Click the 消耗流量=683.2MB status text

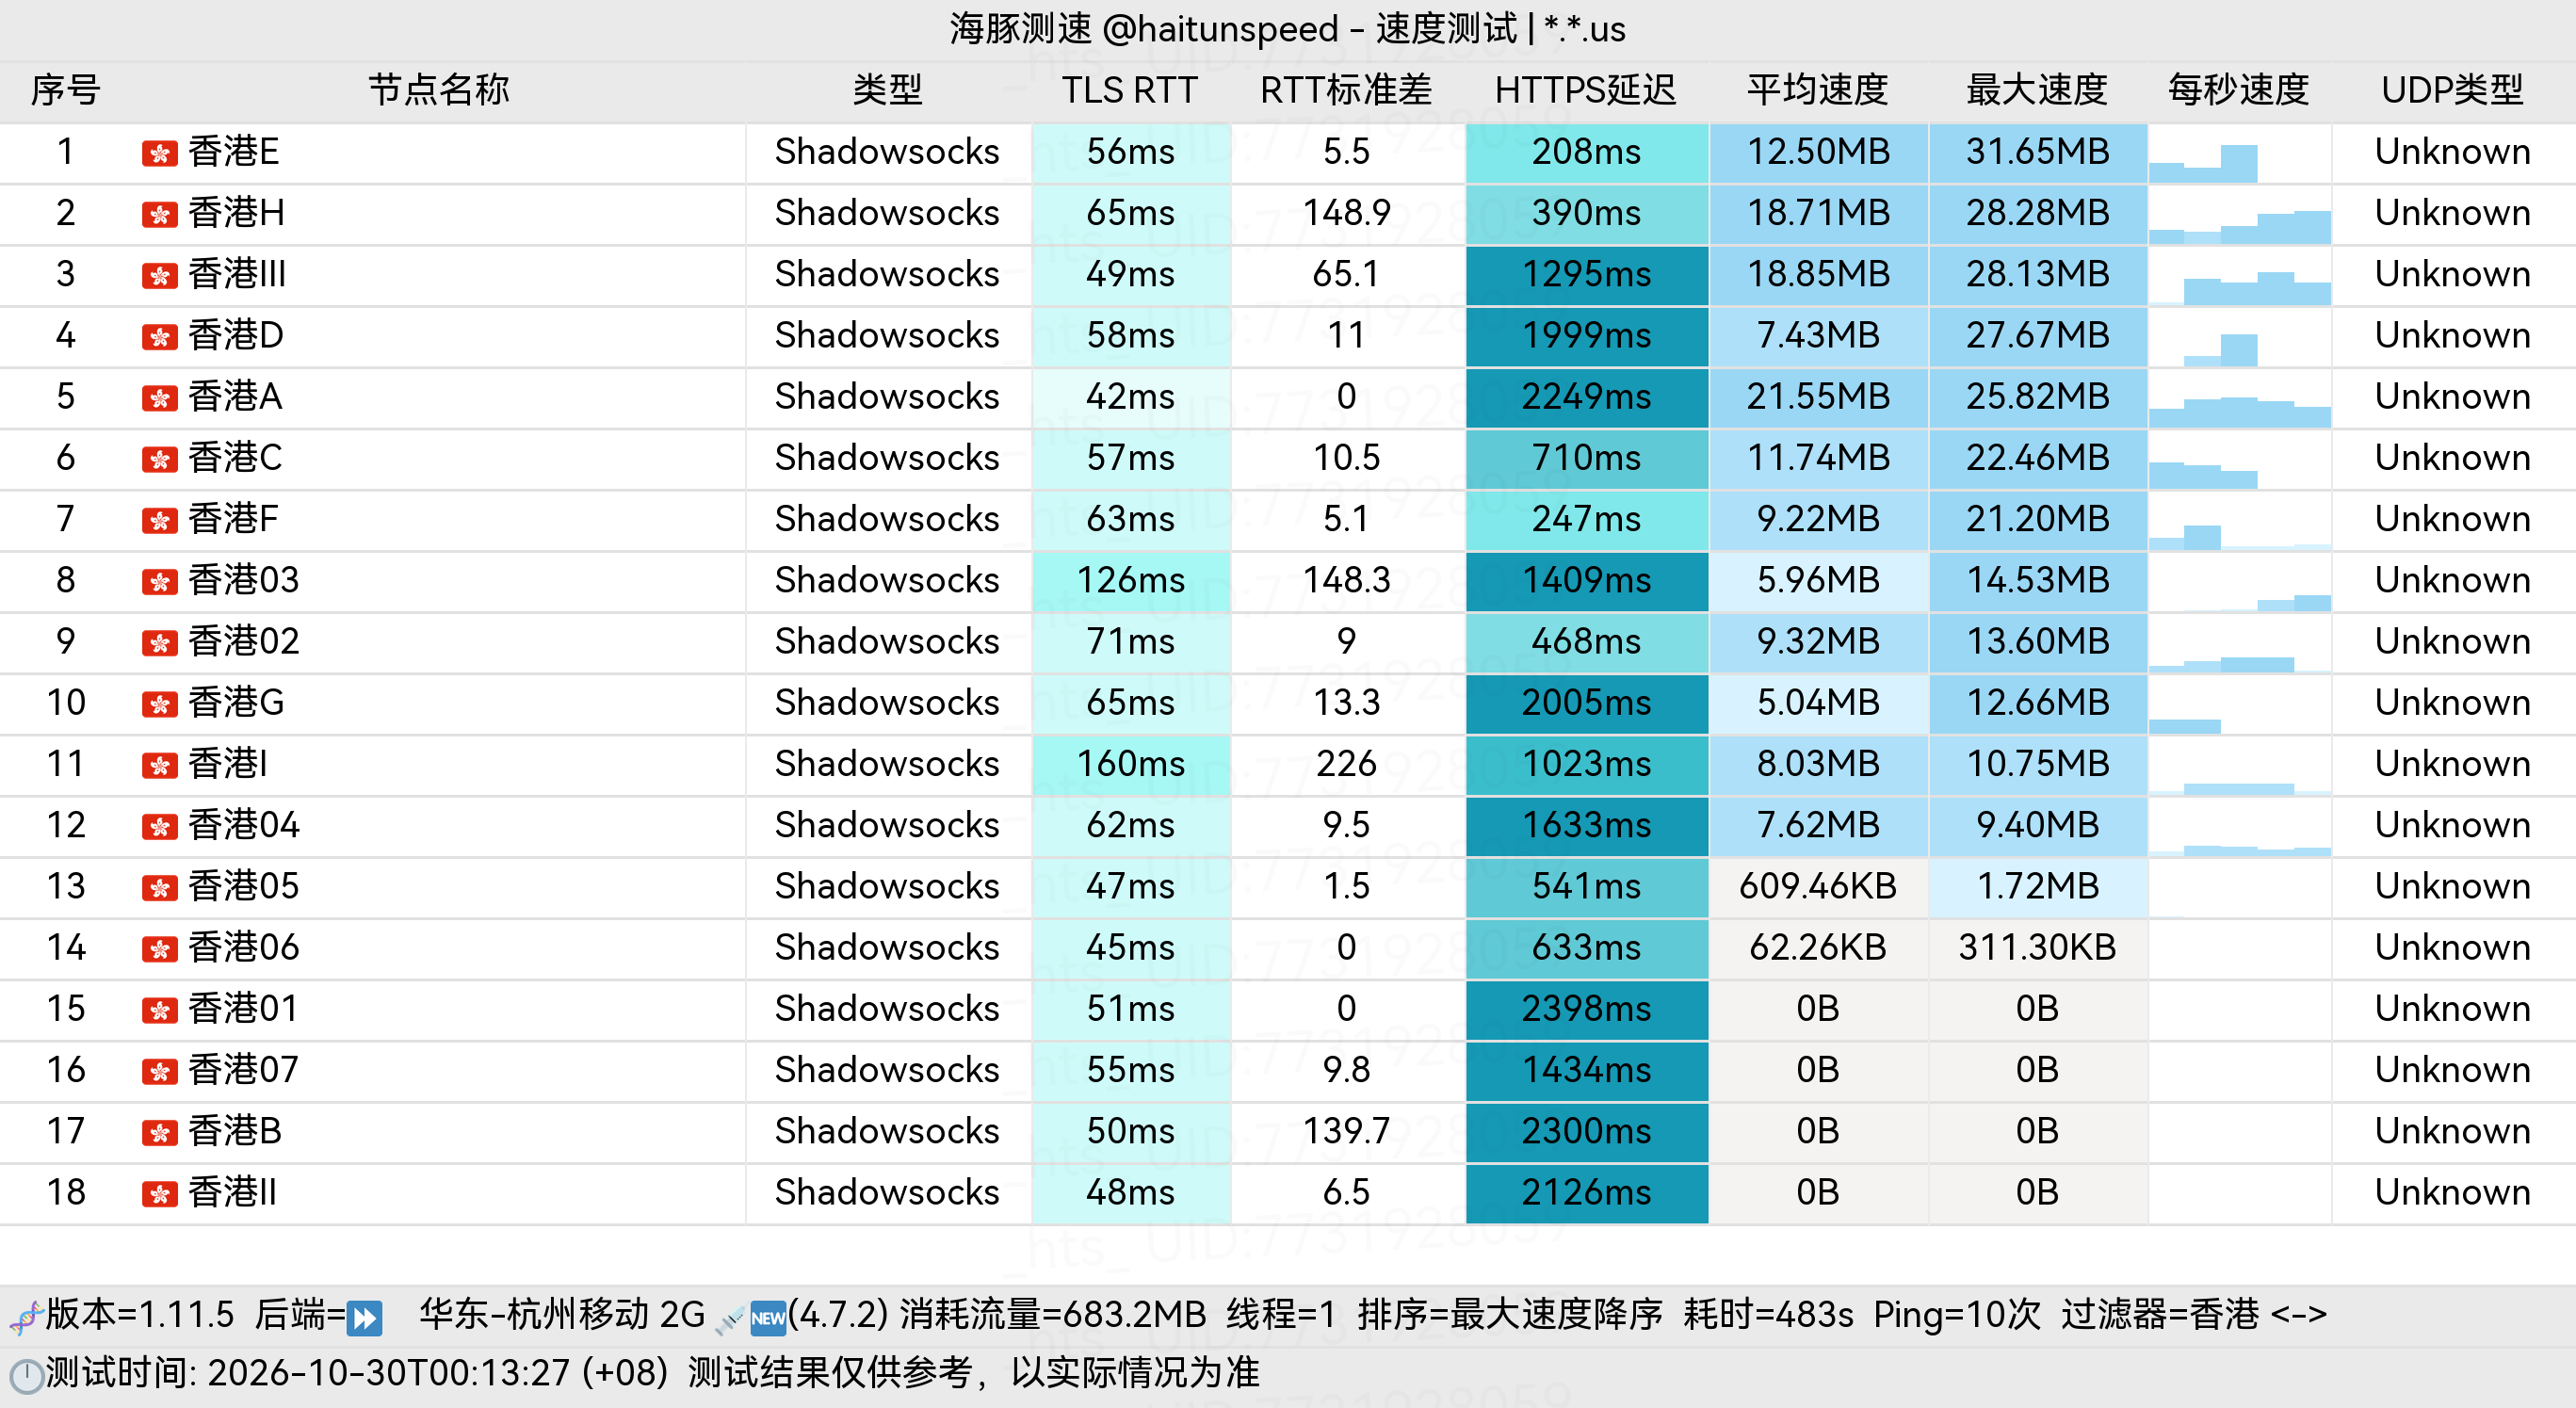pos(1052,1315)
